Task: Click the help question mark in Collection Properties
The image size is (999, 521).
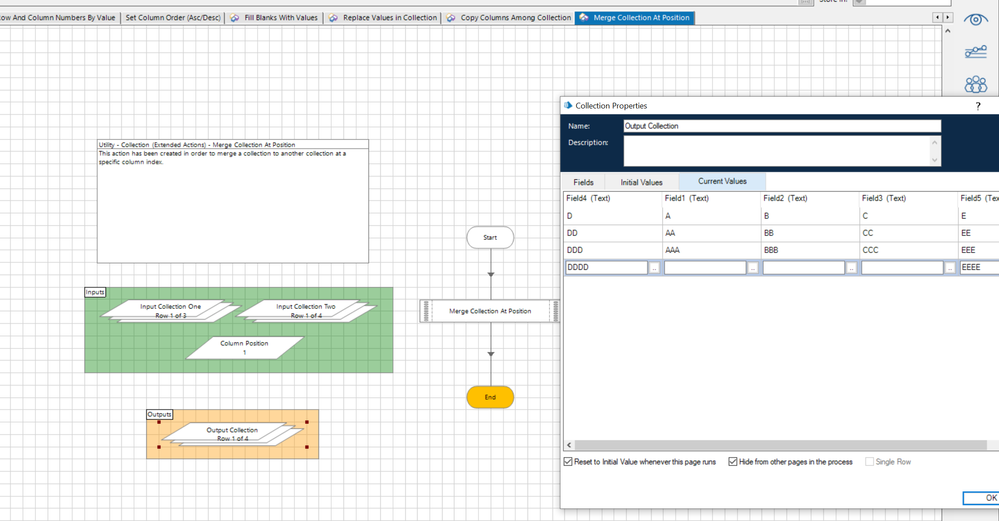Action: click(978, 106)
